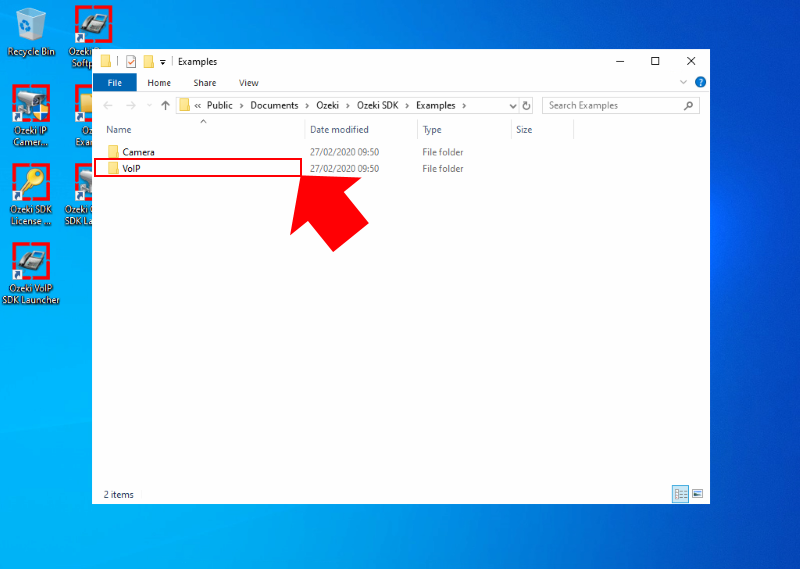Switch to Details view layout
800x569 pixels.
(x=680, y=494)
